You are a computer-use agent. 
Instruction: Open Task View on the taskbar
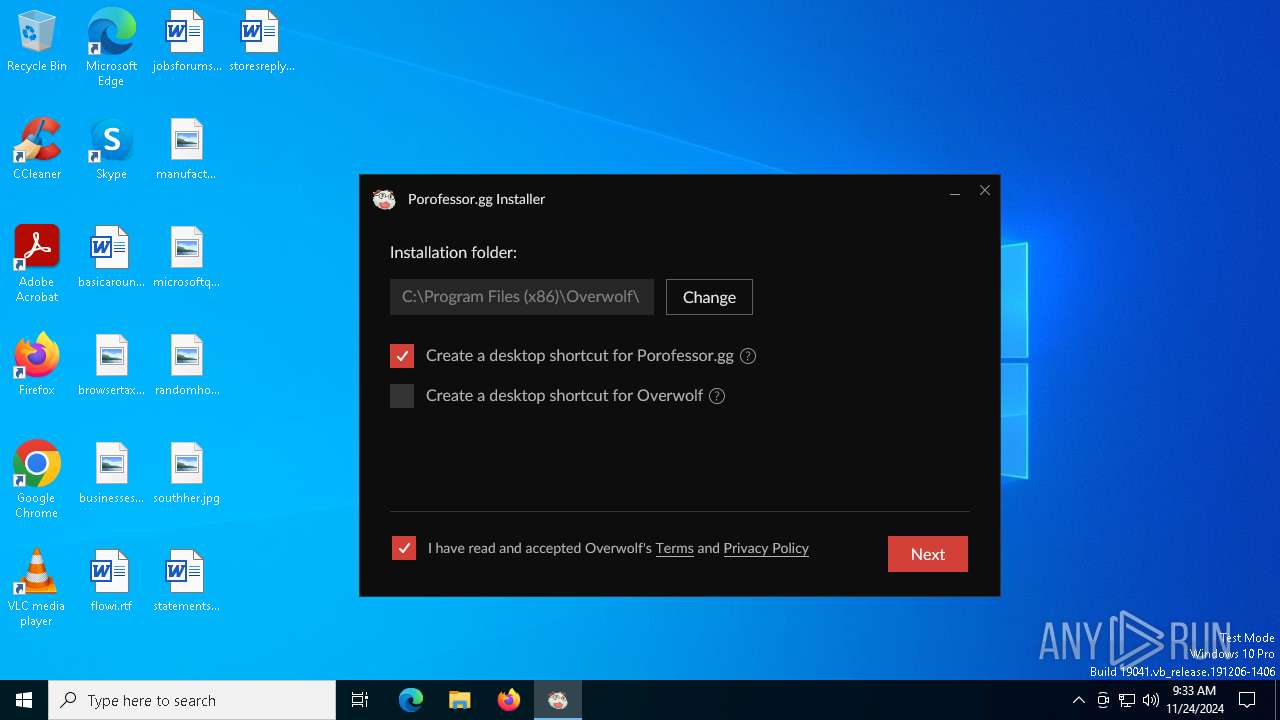click(360, 700)
